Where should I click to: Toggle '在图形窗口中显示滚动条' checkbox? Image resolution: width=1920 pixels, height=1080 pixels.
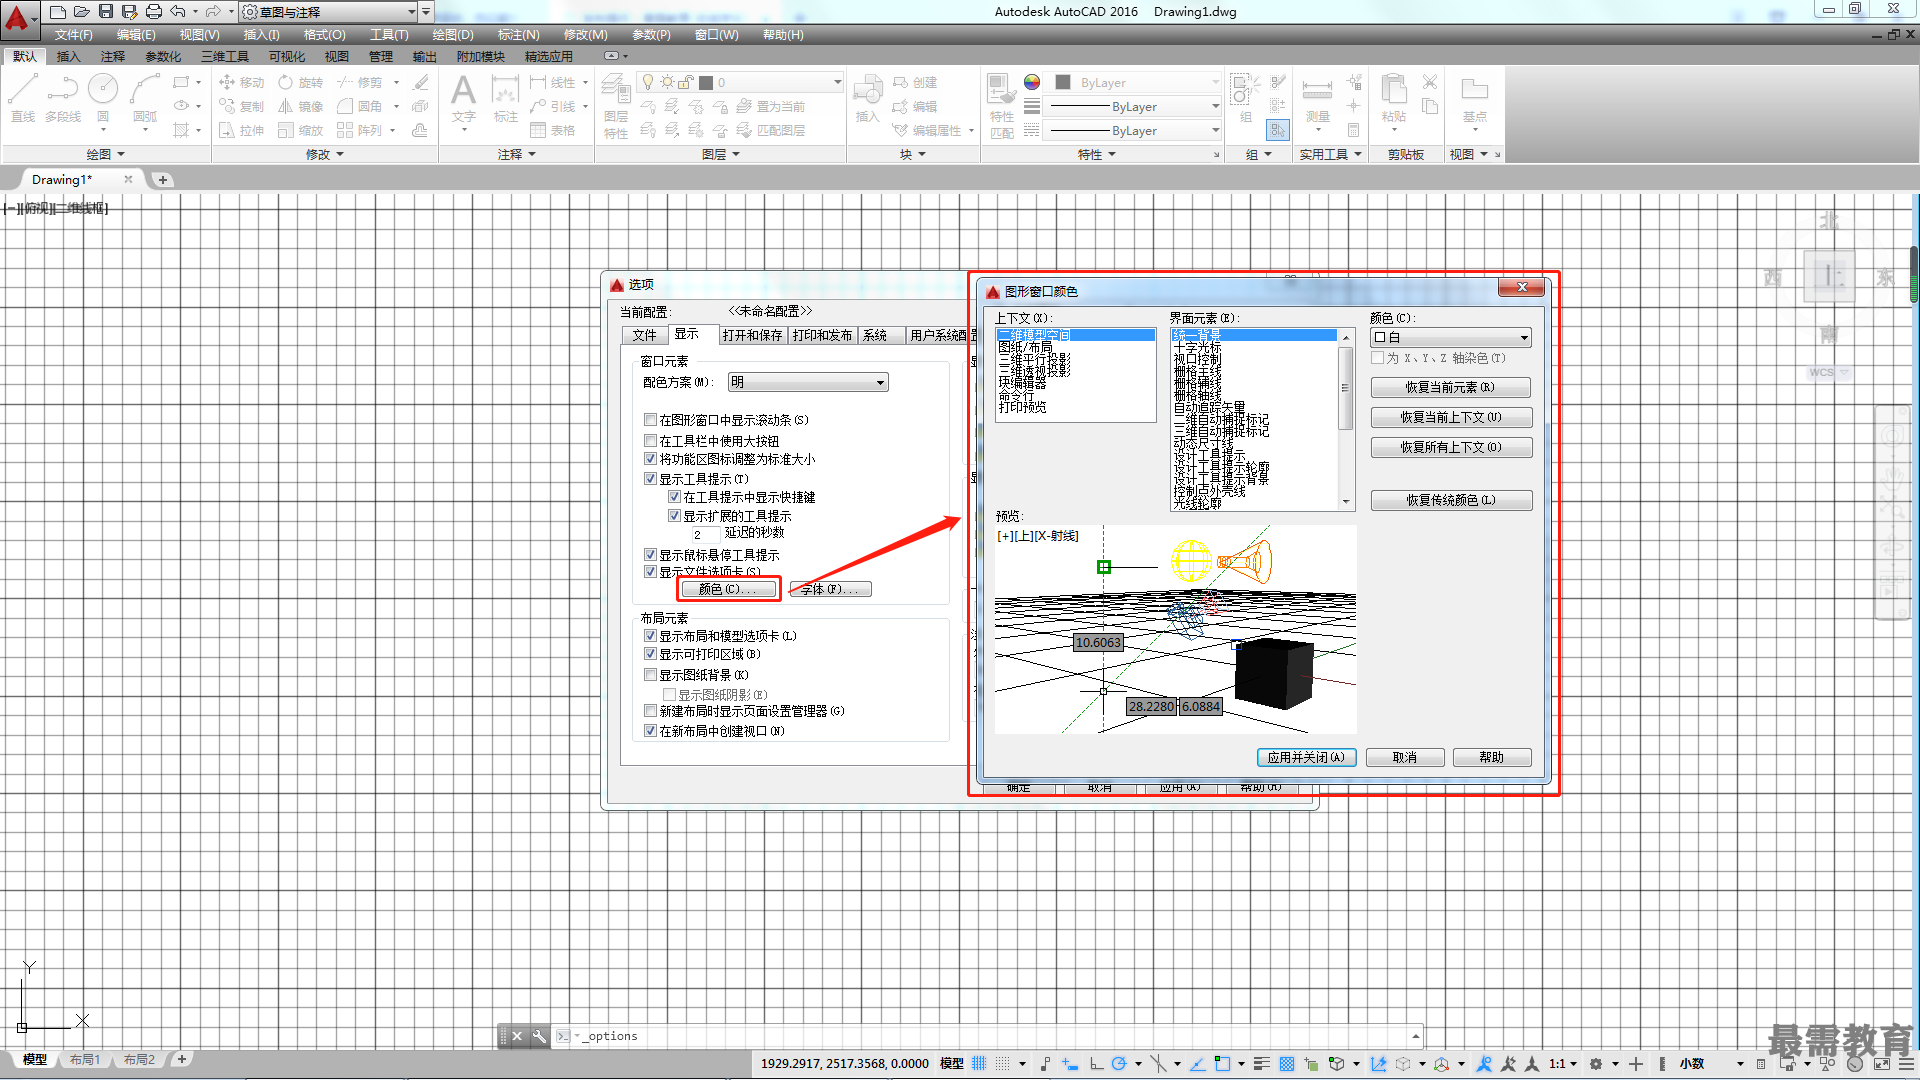coord(650,420)
